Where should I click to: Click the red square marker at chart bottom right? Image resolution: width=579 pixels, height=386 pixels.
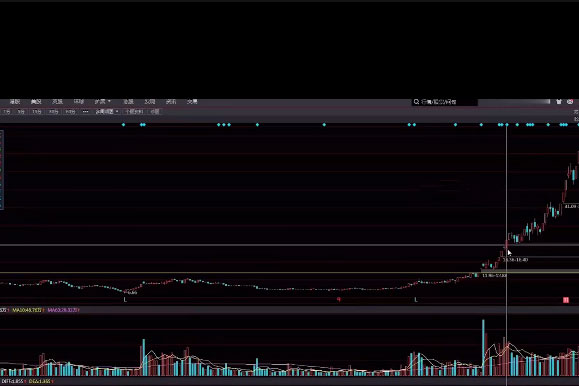(566, 300)
